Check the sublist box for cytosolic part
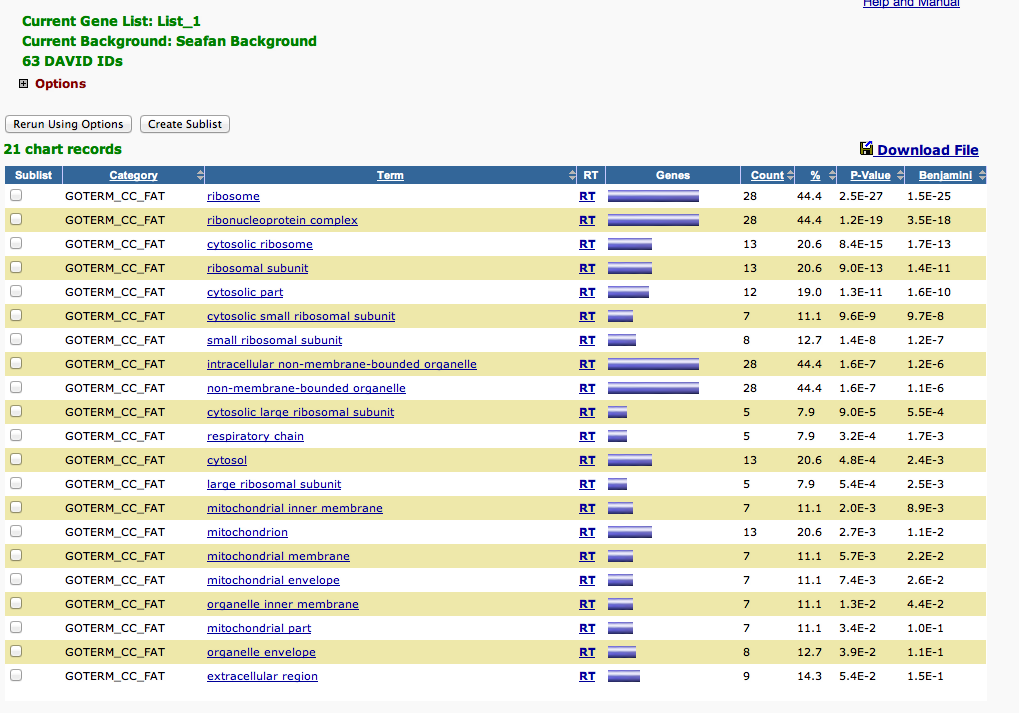Image resolution: width=1019 pixels, height=713 pixels. 16,291
